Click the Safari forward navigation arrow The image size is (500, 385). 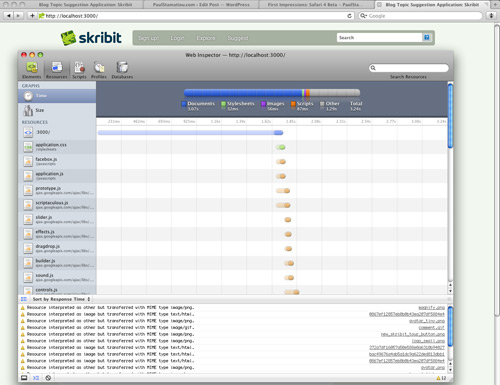18,16
